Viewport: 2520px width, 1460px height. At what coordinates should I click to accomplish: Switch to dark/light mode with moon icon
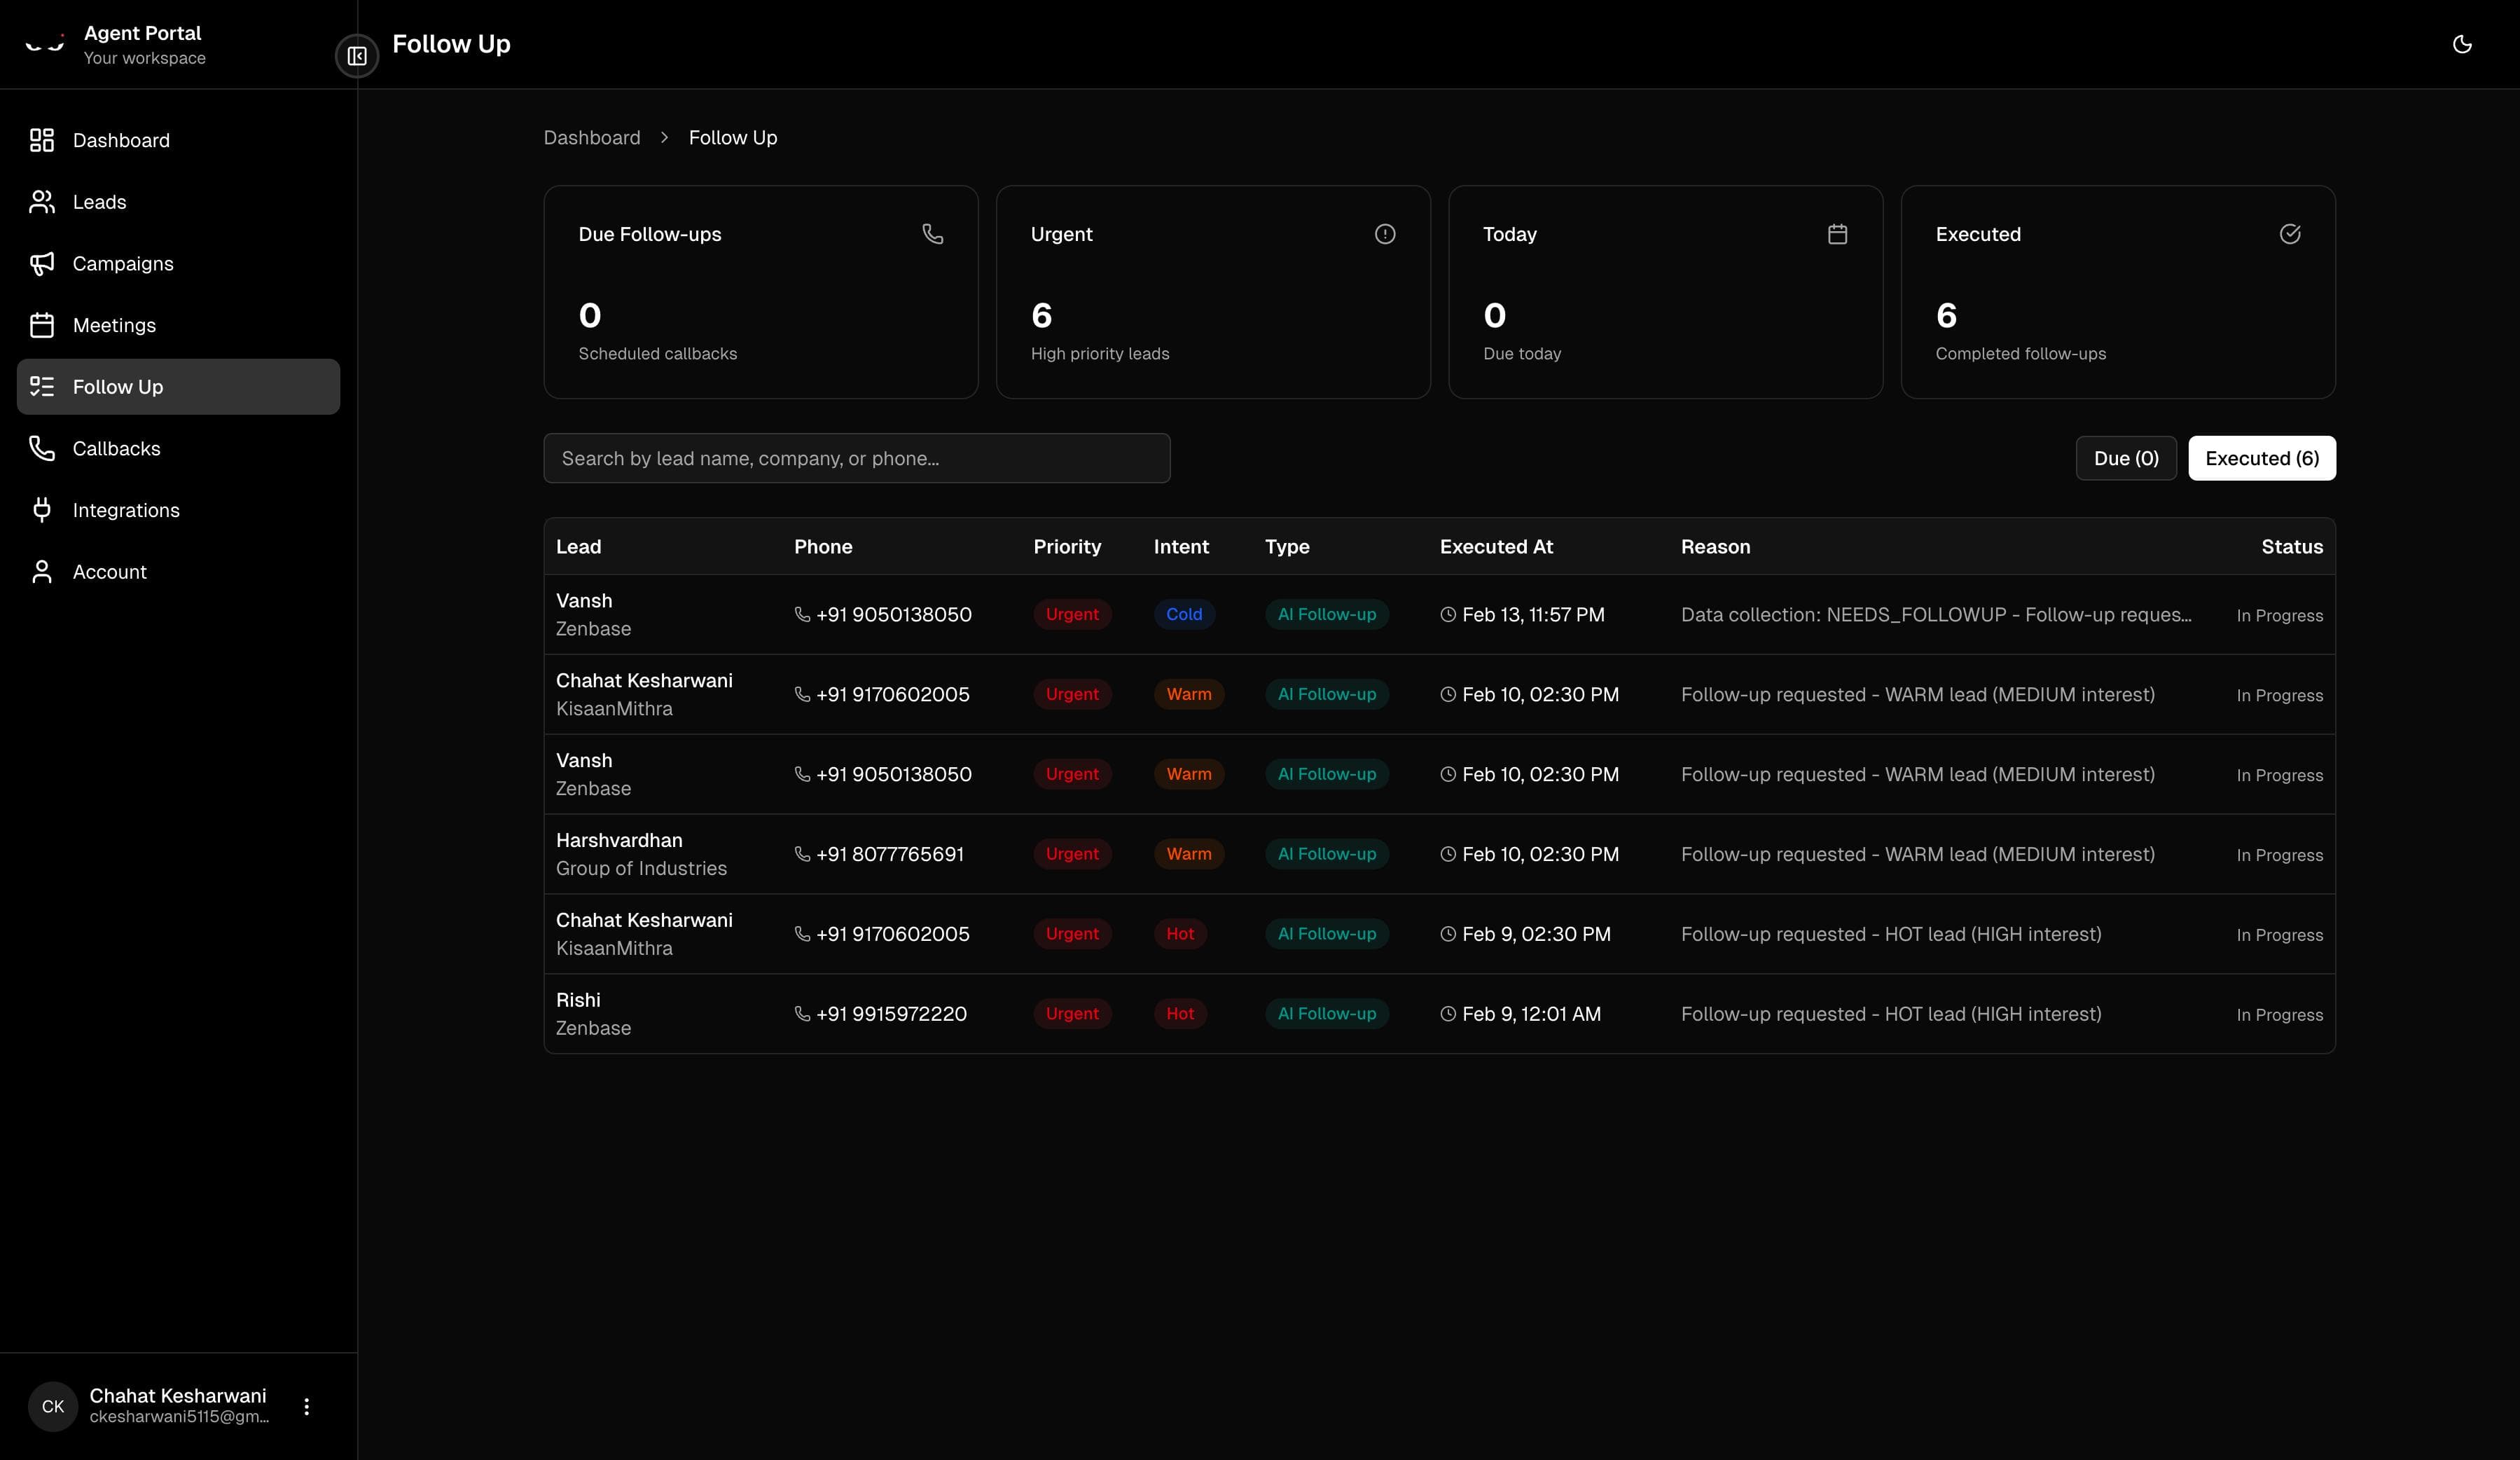click(2462, 44)
